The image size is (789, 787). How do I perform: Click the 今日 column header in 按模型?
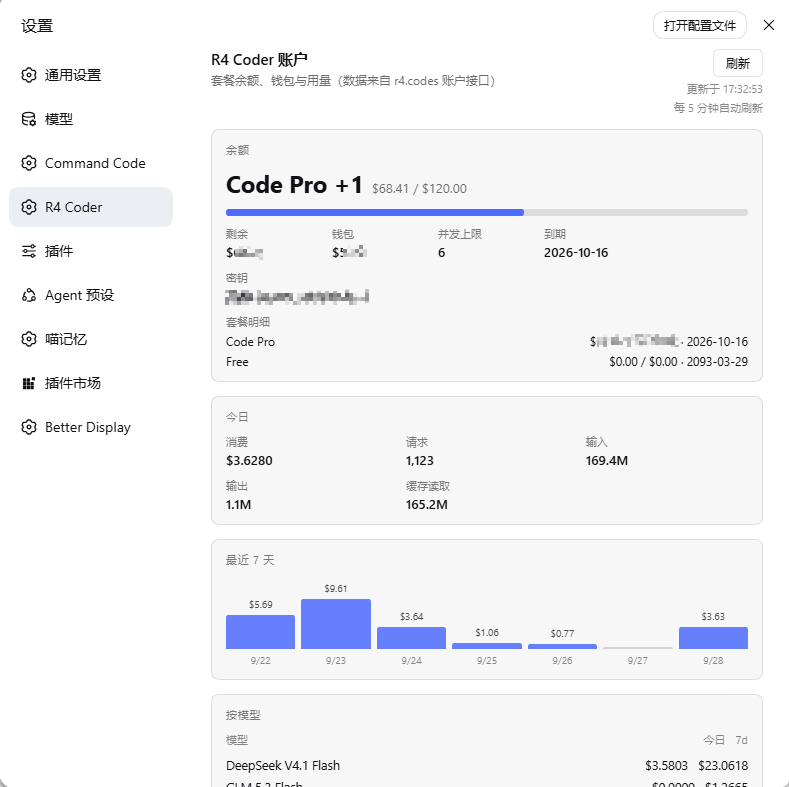click(714, 740)
